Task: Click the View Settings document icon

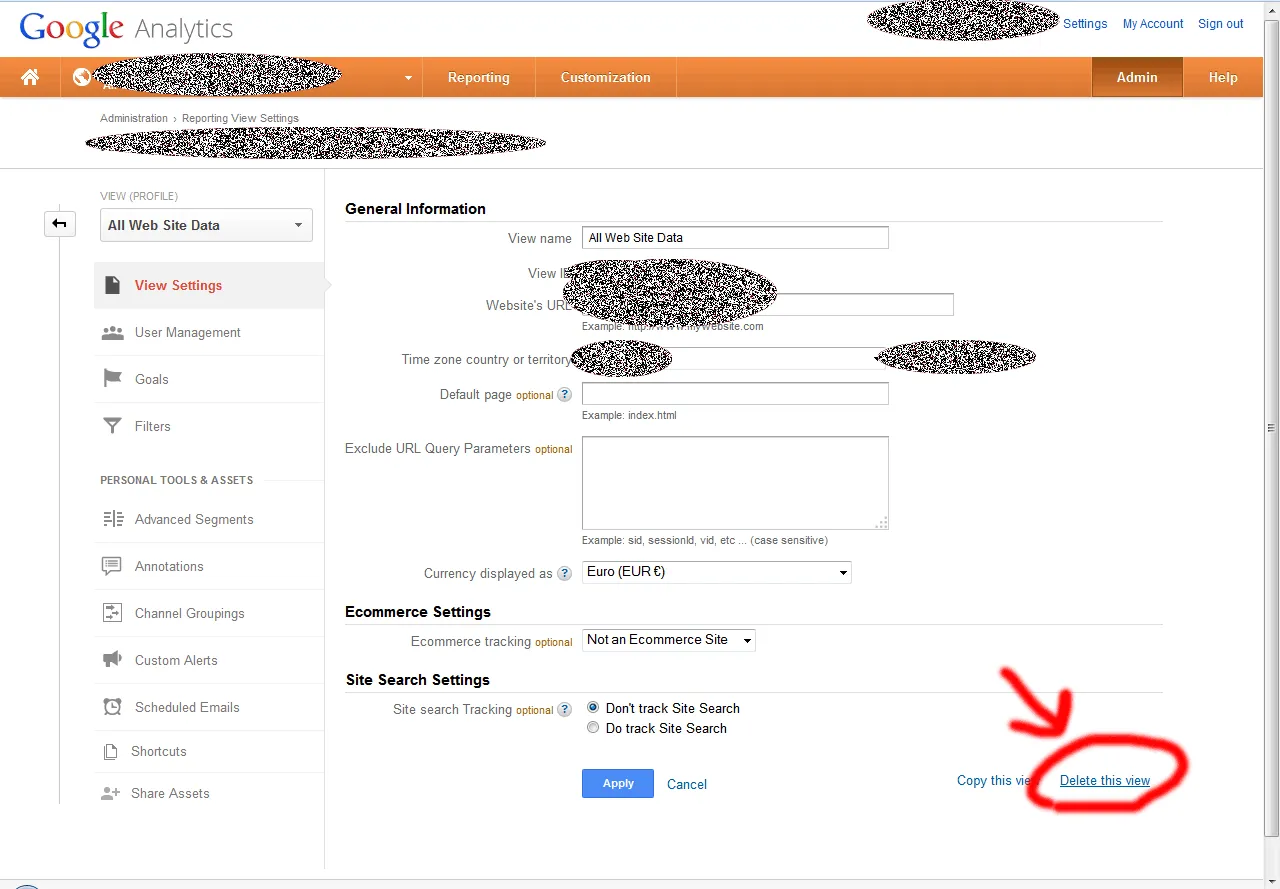Action: [113, 285]
